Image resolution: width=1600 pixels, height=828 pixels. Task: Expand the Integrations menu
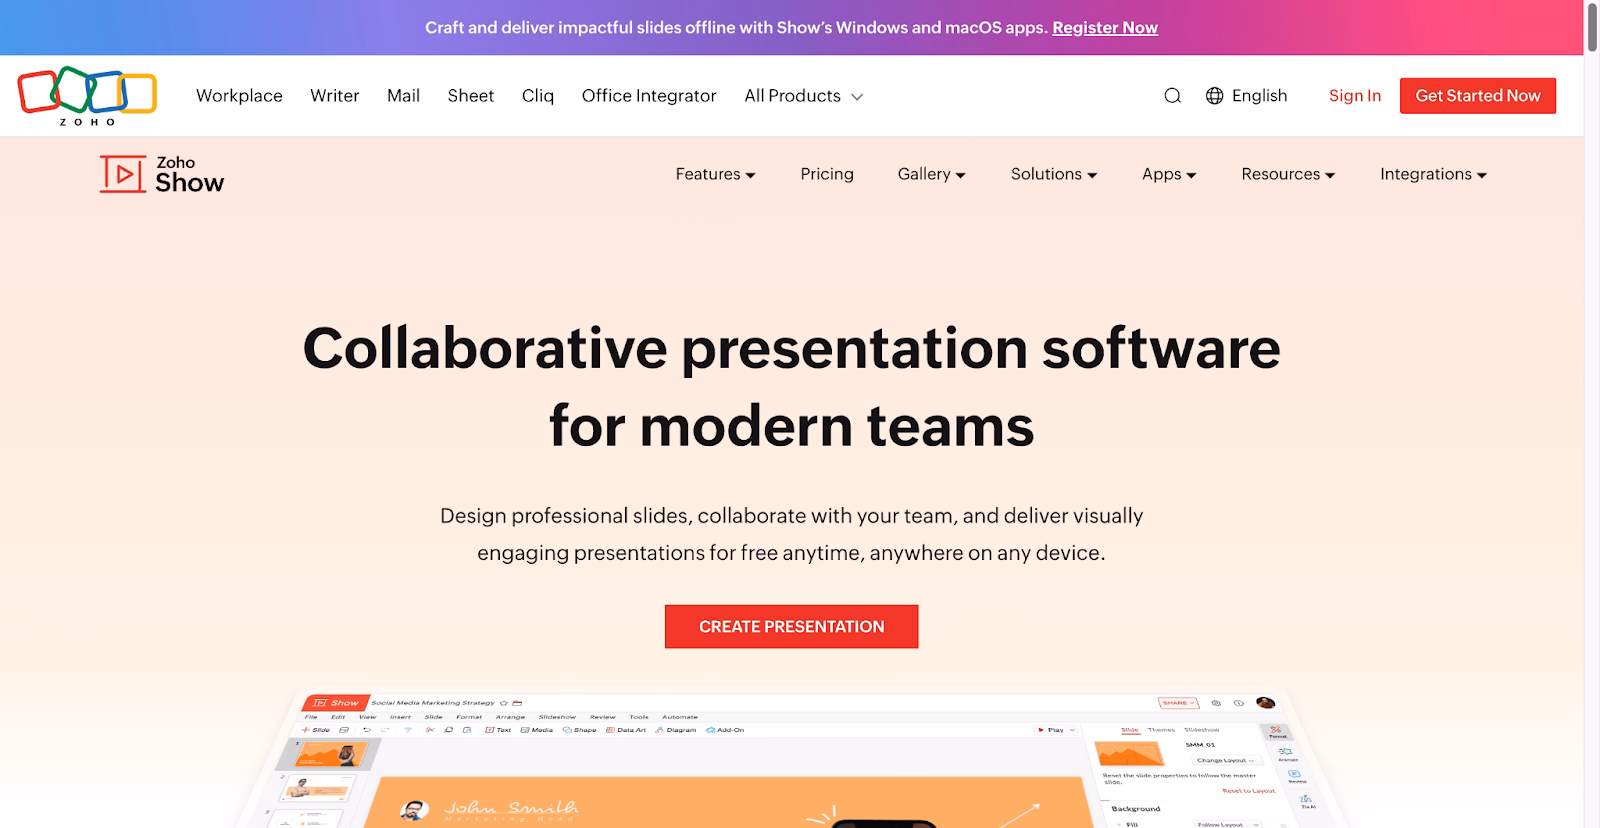[x=1433, y=174]
